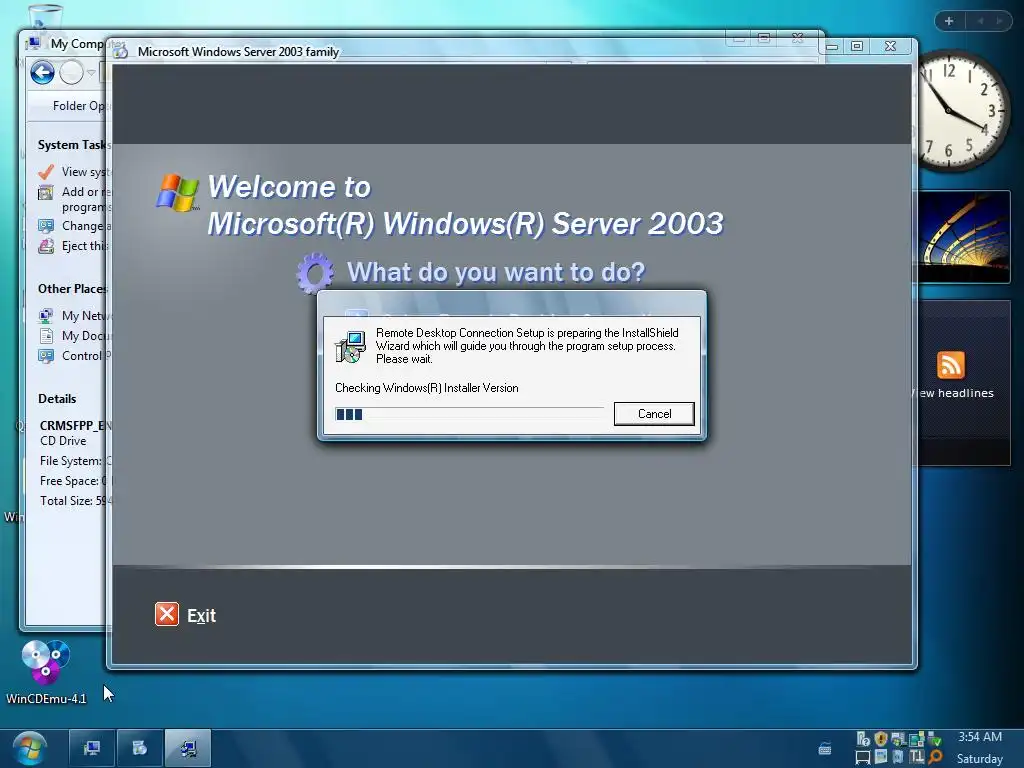1024x768 pixels.
Task: Click the Free Space label in Details
Action: coord(69,481)
